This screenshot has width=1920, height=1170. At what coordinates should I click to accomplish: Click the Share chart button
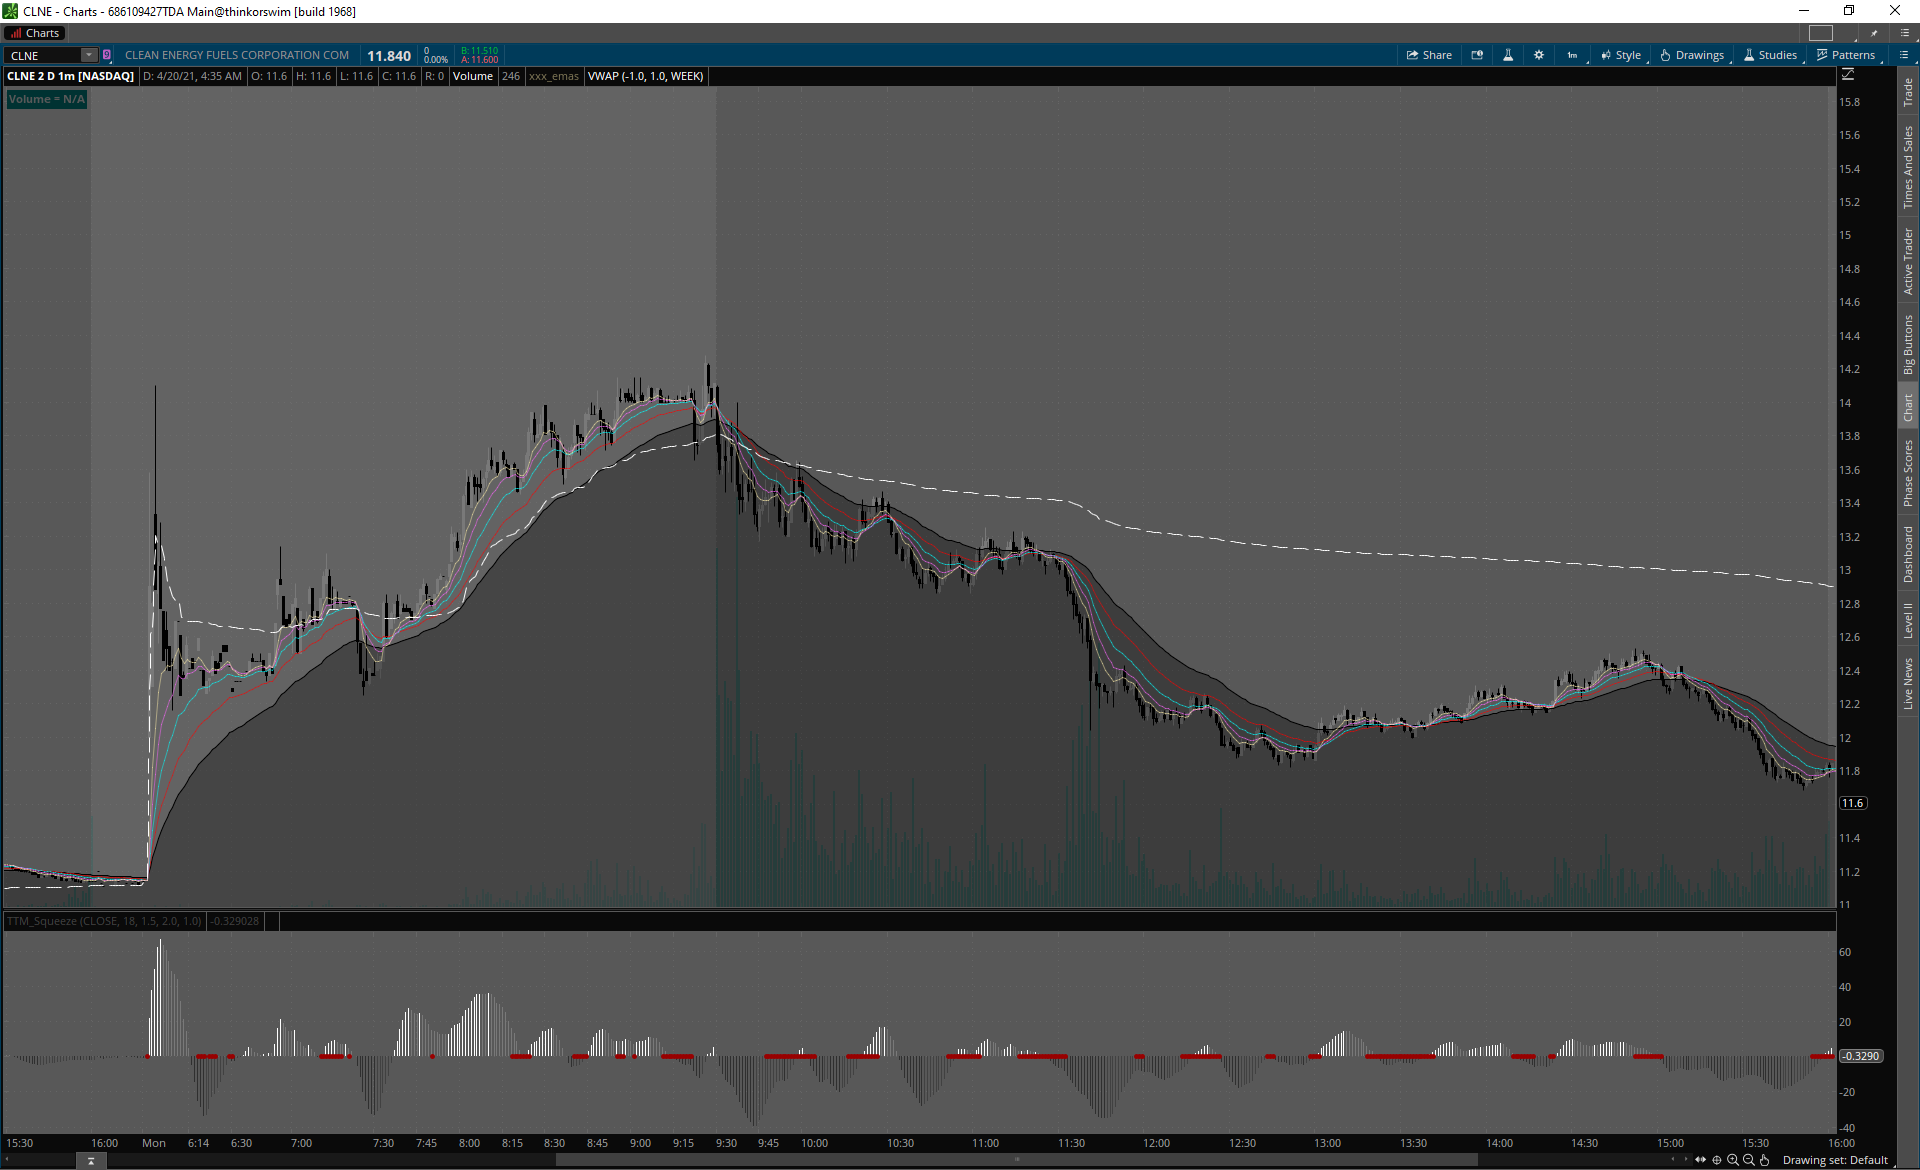point(1429,55)
